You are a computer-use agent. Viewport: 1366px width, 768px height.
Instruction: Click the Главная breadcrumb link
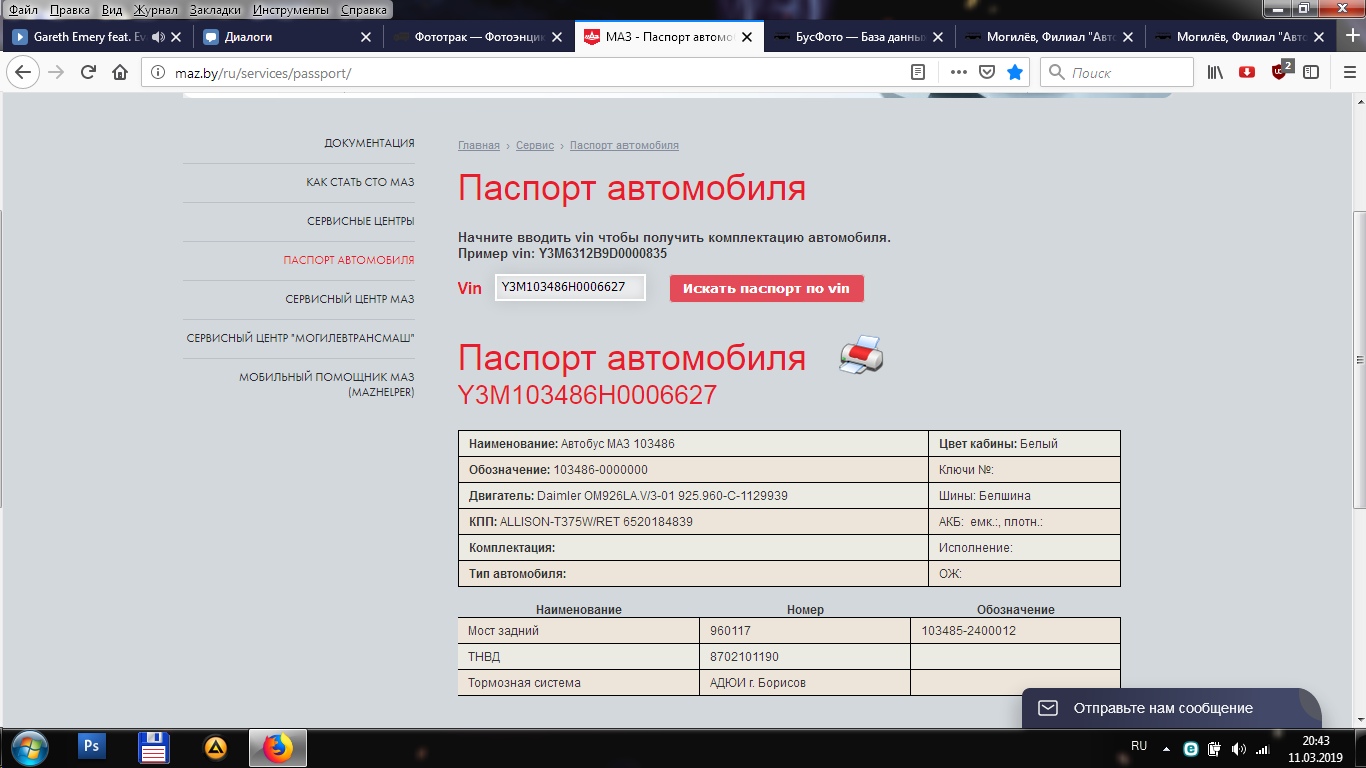478,145
